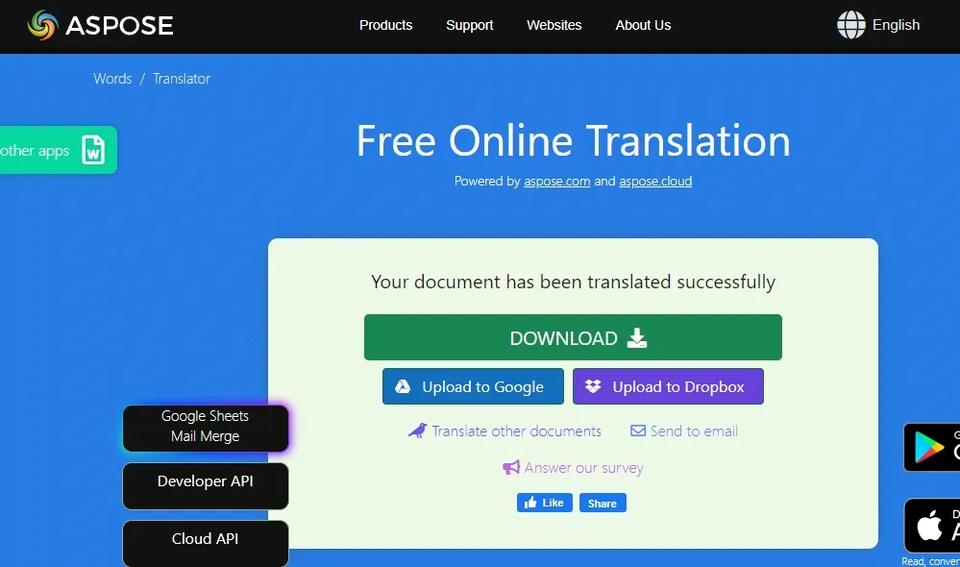
Task: Open the Support menu
Action: click(470, 25)
